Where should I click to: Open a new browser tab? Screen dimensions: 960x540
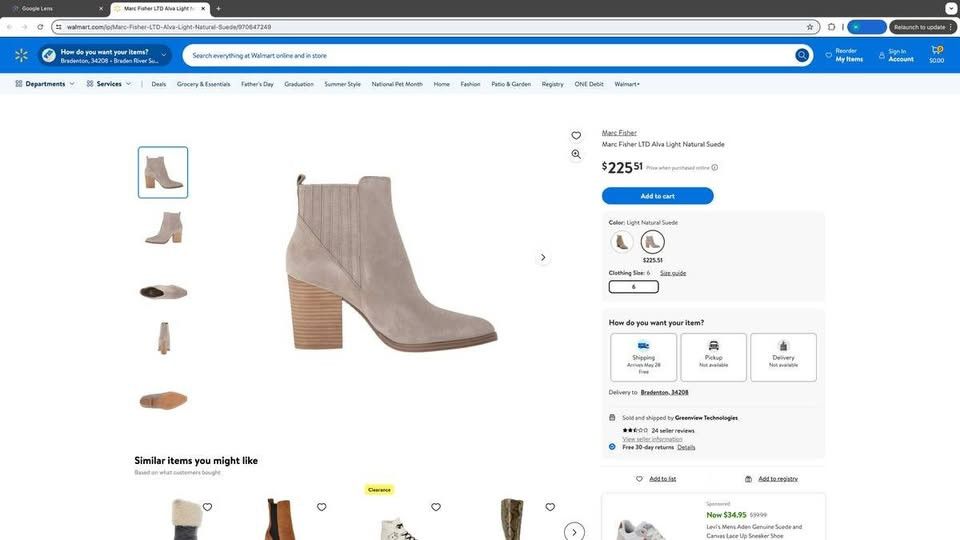(219, 9)
